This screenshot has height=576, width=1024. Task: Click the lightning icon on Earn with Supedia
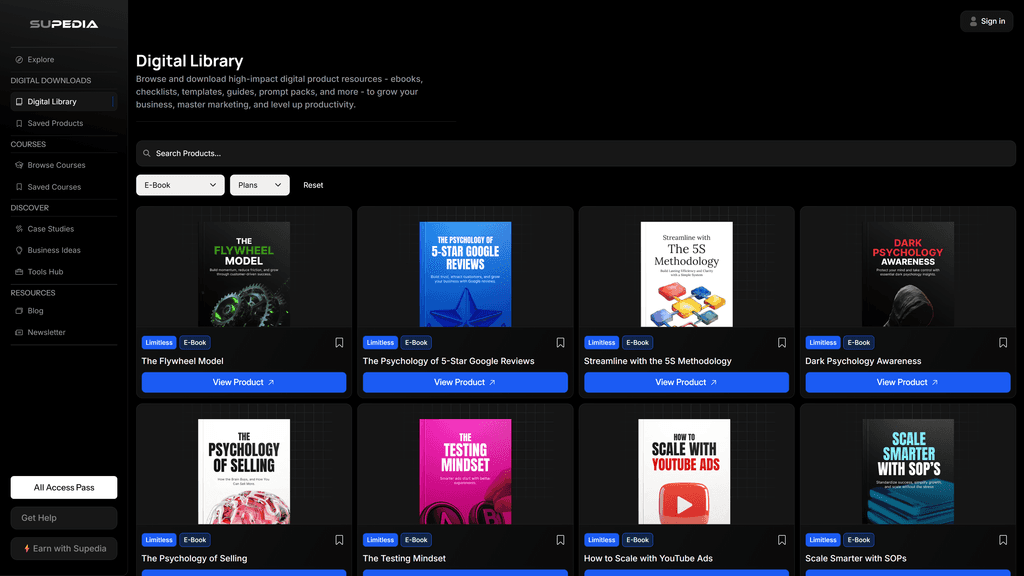coord(27,548)
